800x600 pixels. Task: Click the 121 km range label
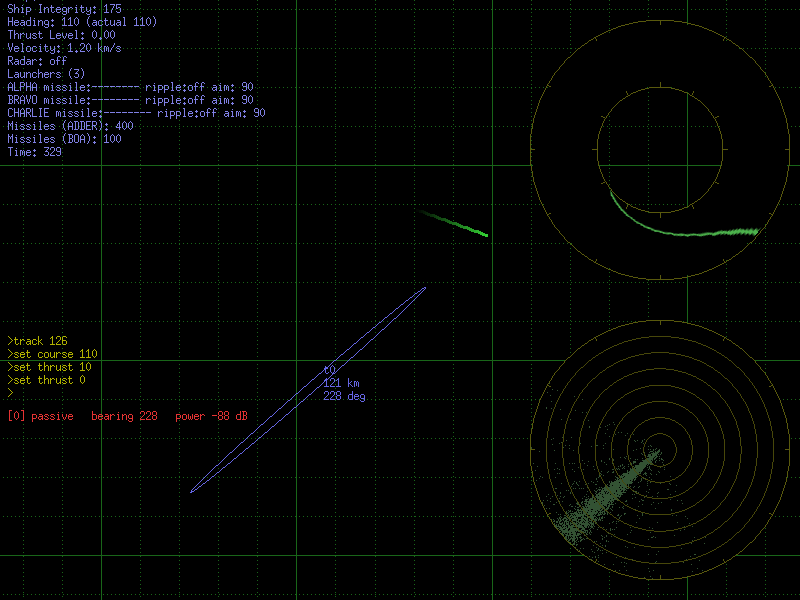coord(341,383)
